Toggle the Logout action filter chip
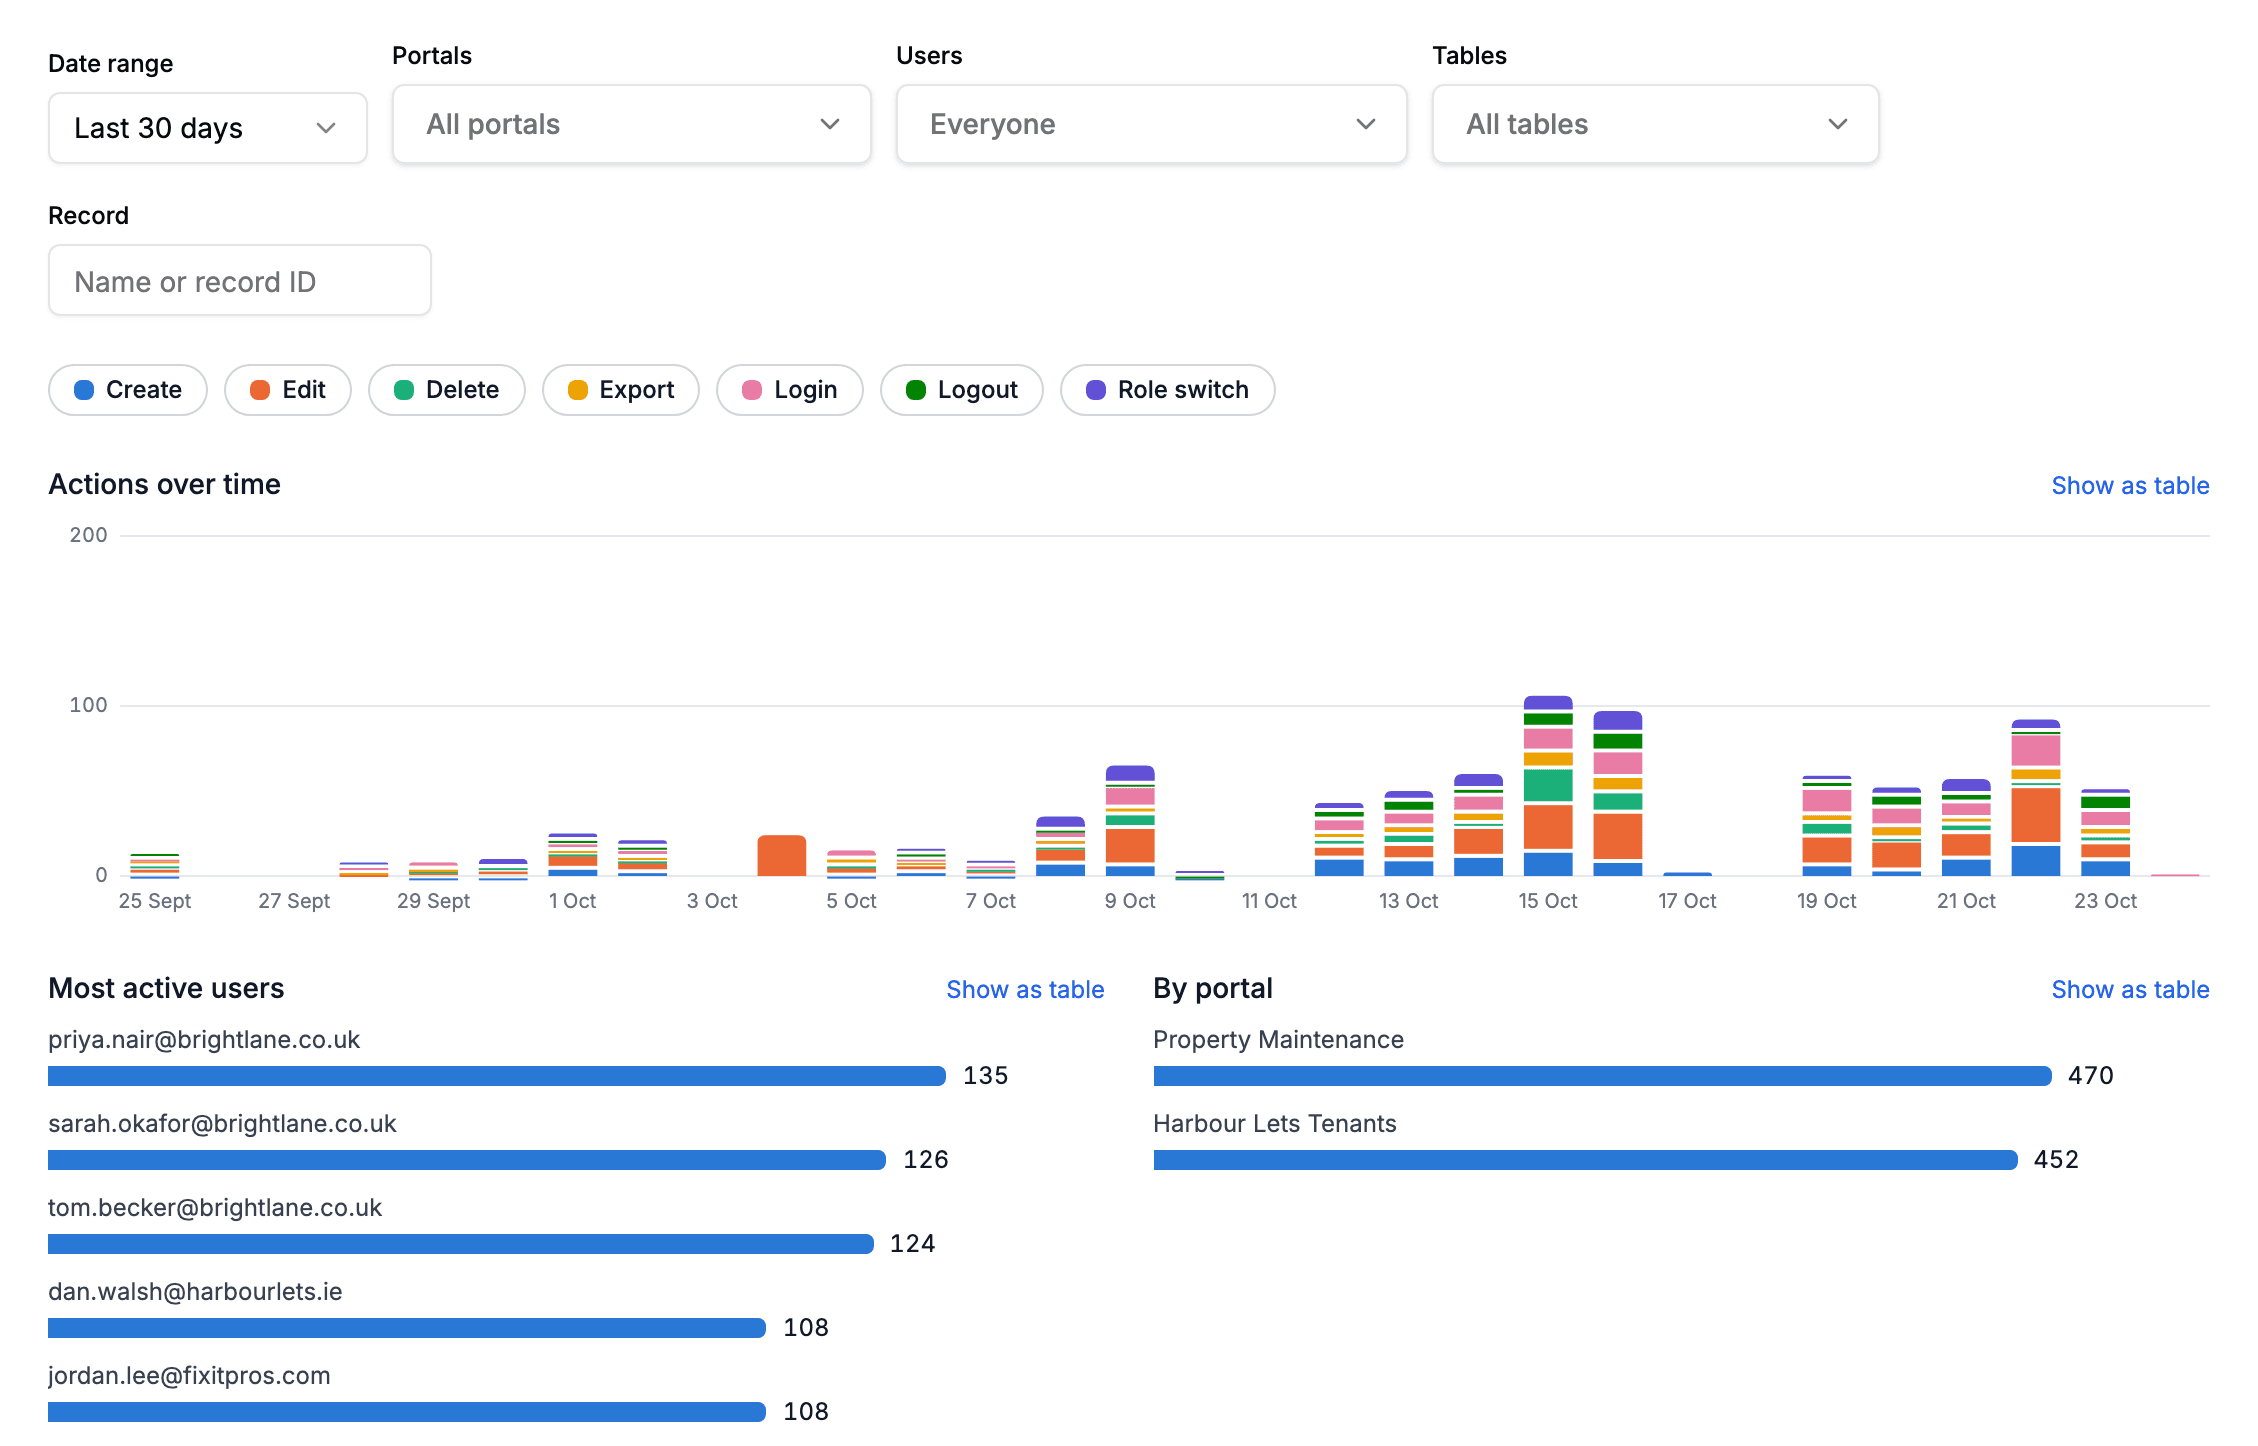The width and height of the screenshot is (2258, 1446). [962, 390]
